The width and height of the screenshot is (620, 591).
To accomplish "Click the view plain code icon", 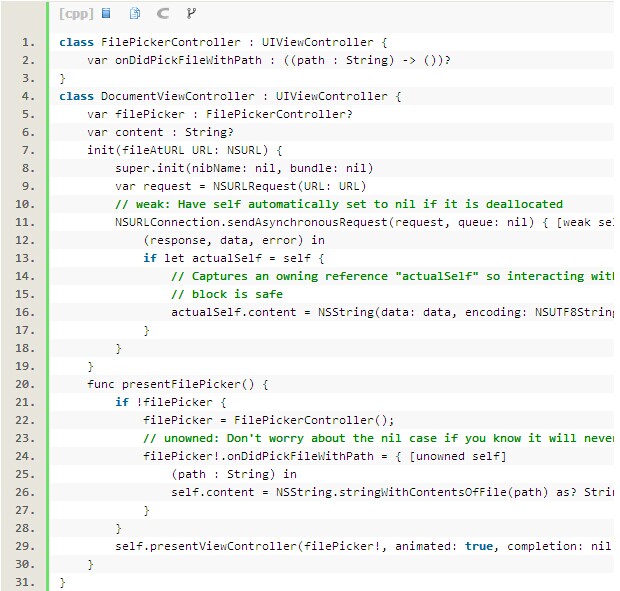I will point(106,13).
